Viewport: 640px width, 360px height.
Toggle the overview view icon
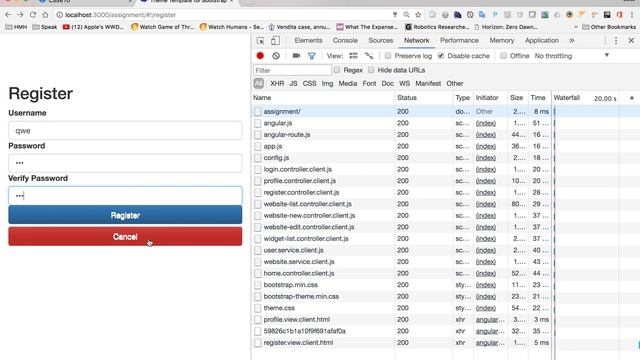pyautogui.click(x=369, y=56)
